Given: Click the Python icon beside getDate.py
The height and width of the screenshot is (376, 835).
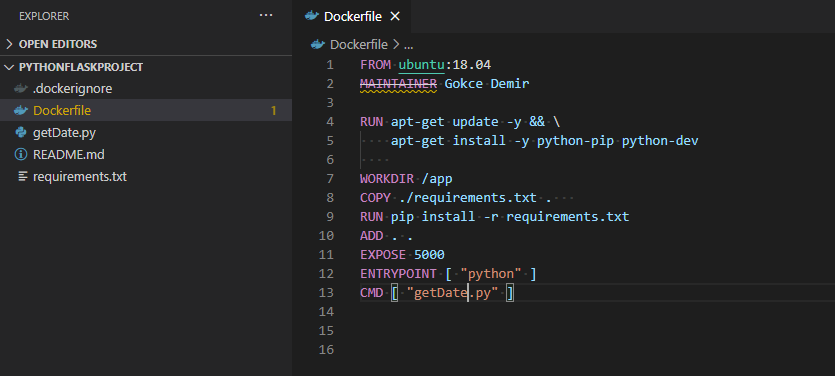Looking at the screenshot, I should [21, 133].
